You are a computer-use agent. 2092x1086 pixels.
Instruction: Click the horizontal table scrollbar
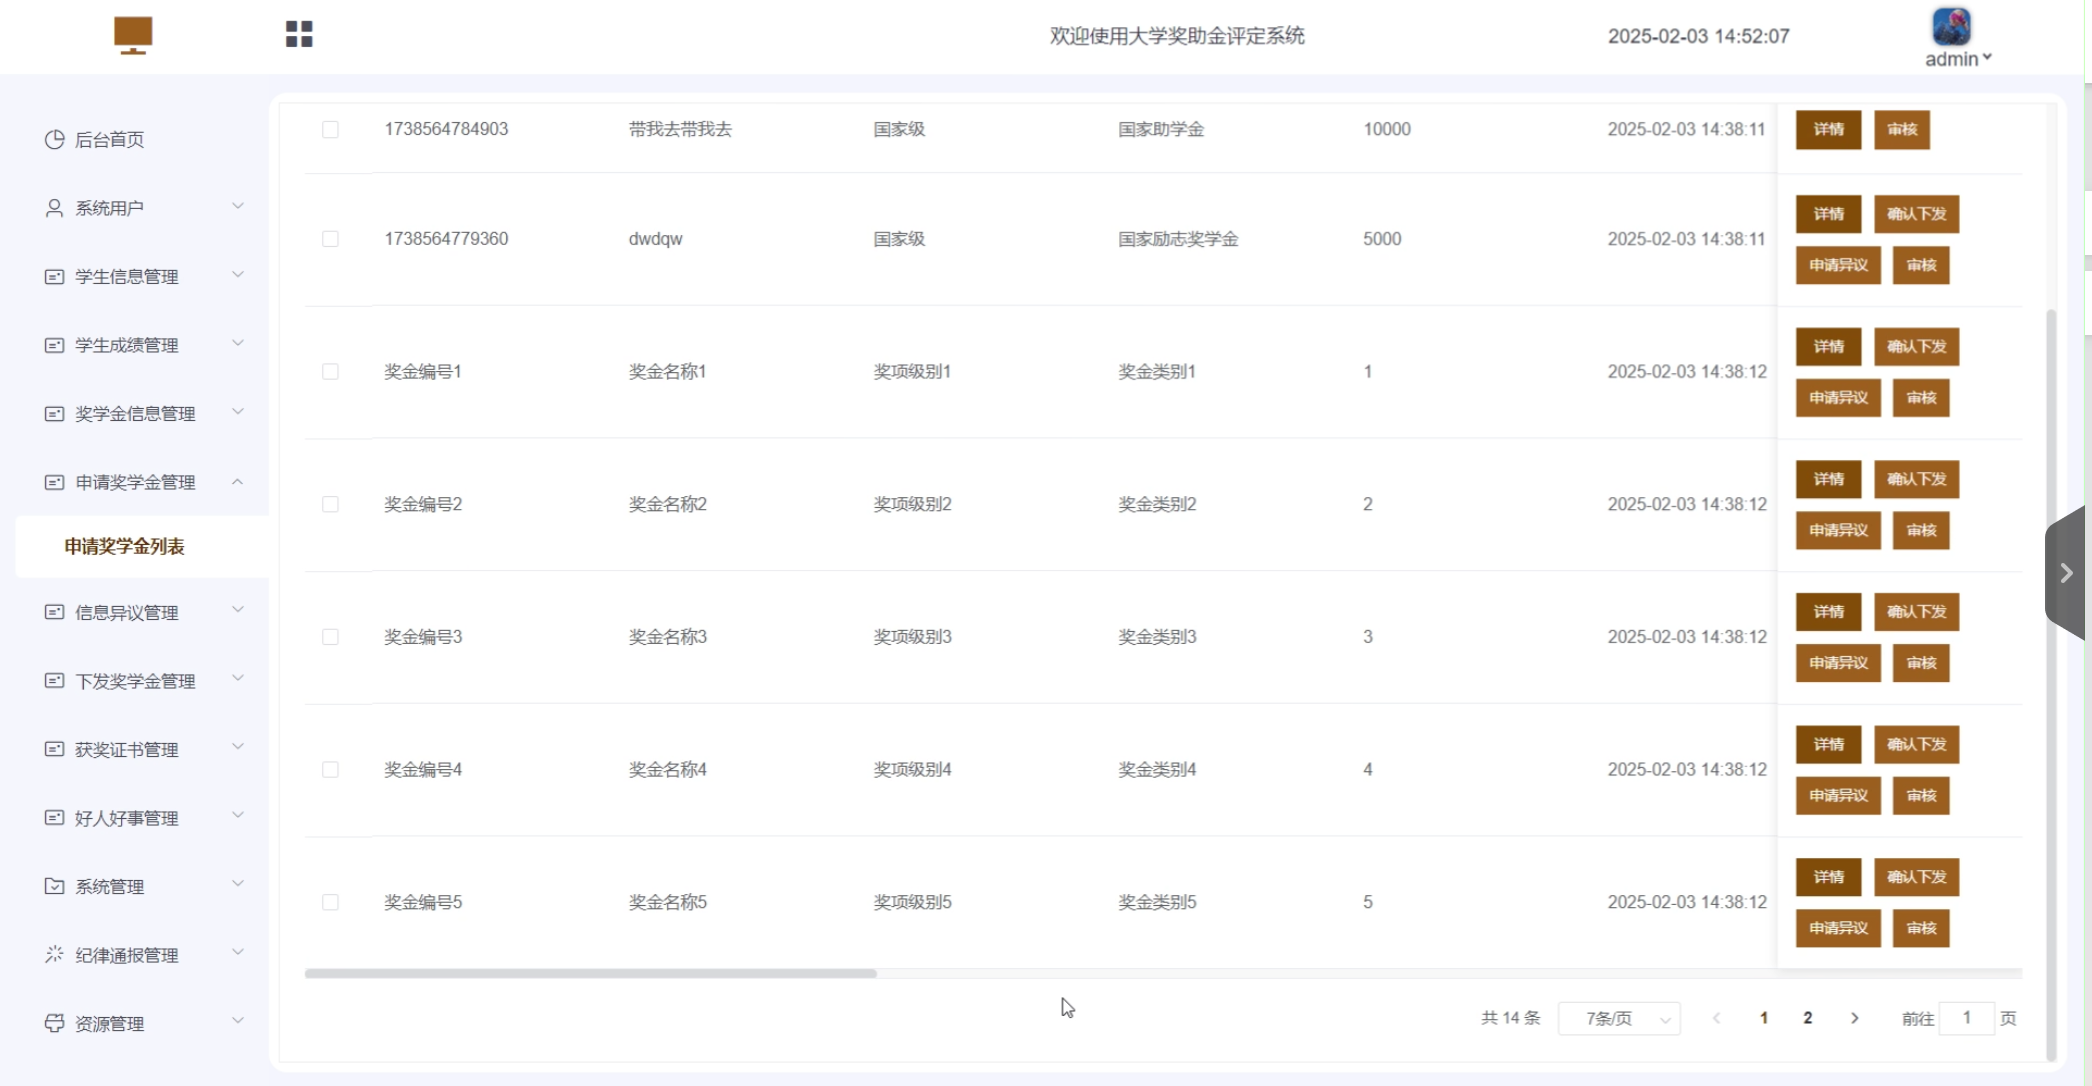pos(590,973)
